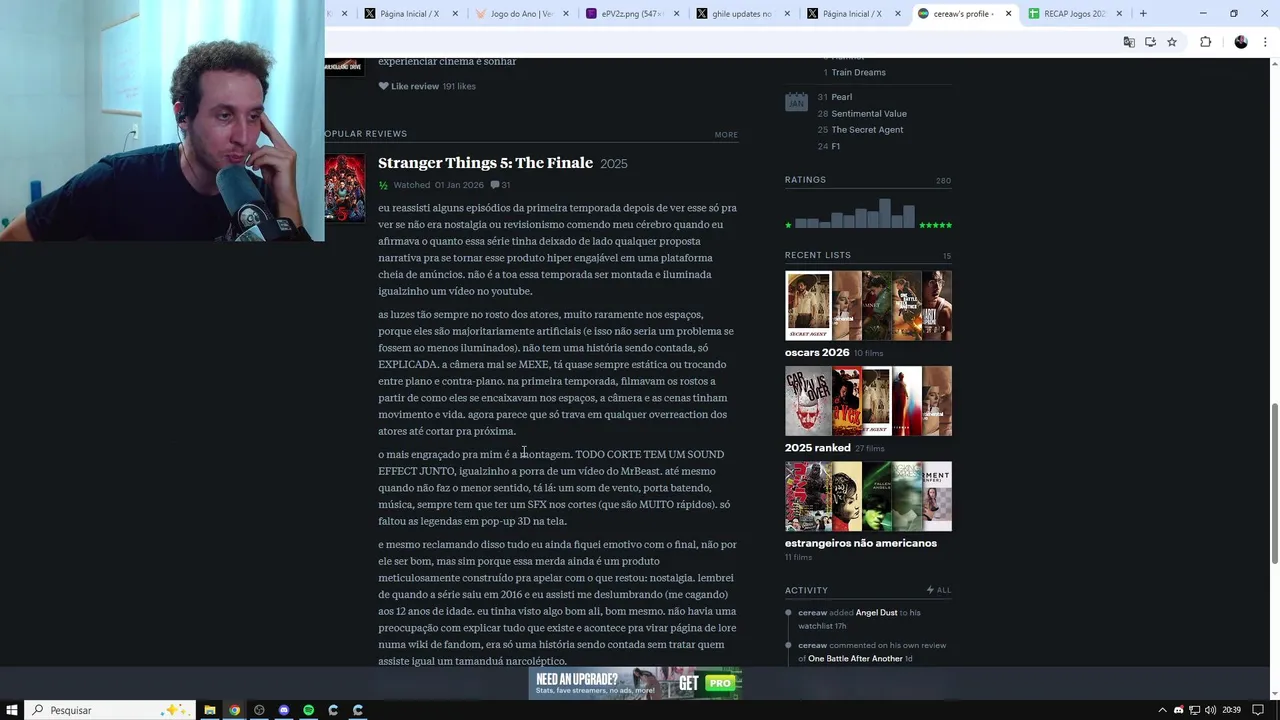Open the F1 diary entry

coord(835,146)
